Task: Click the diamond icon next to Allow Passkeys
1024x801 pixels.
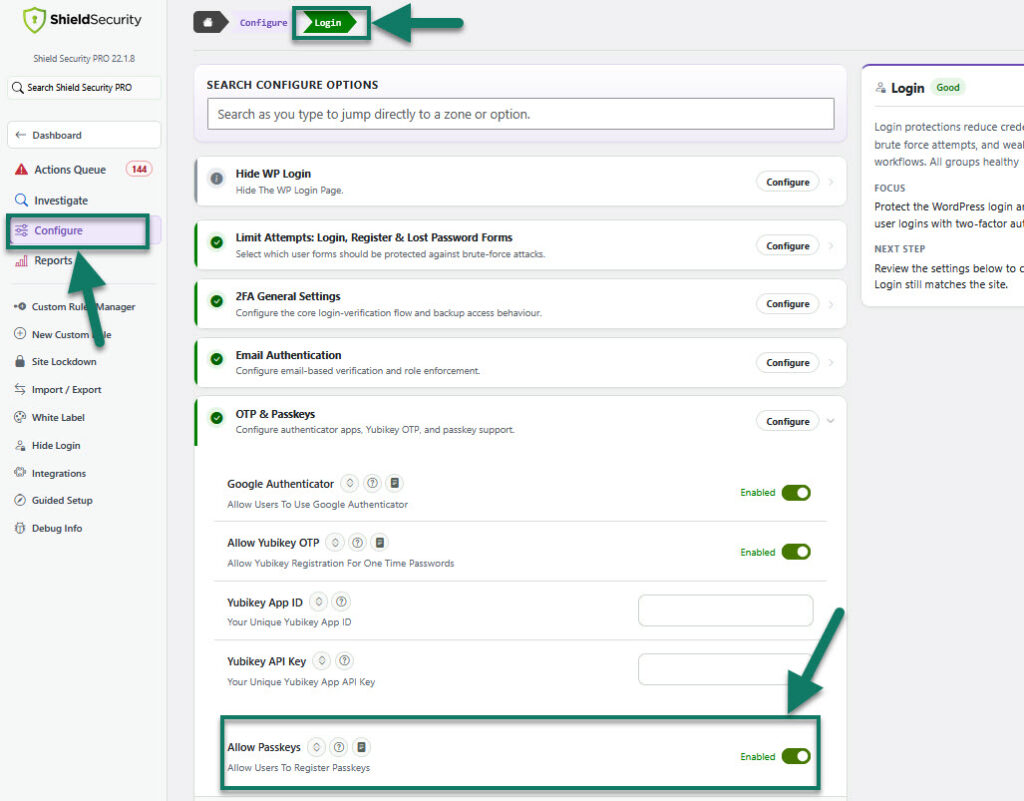Action: 316,747
